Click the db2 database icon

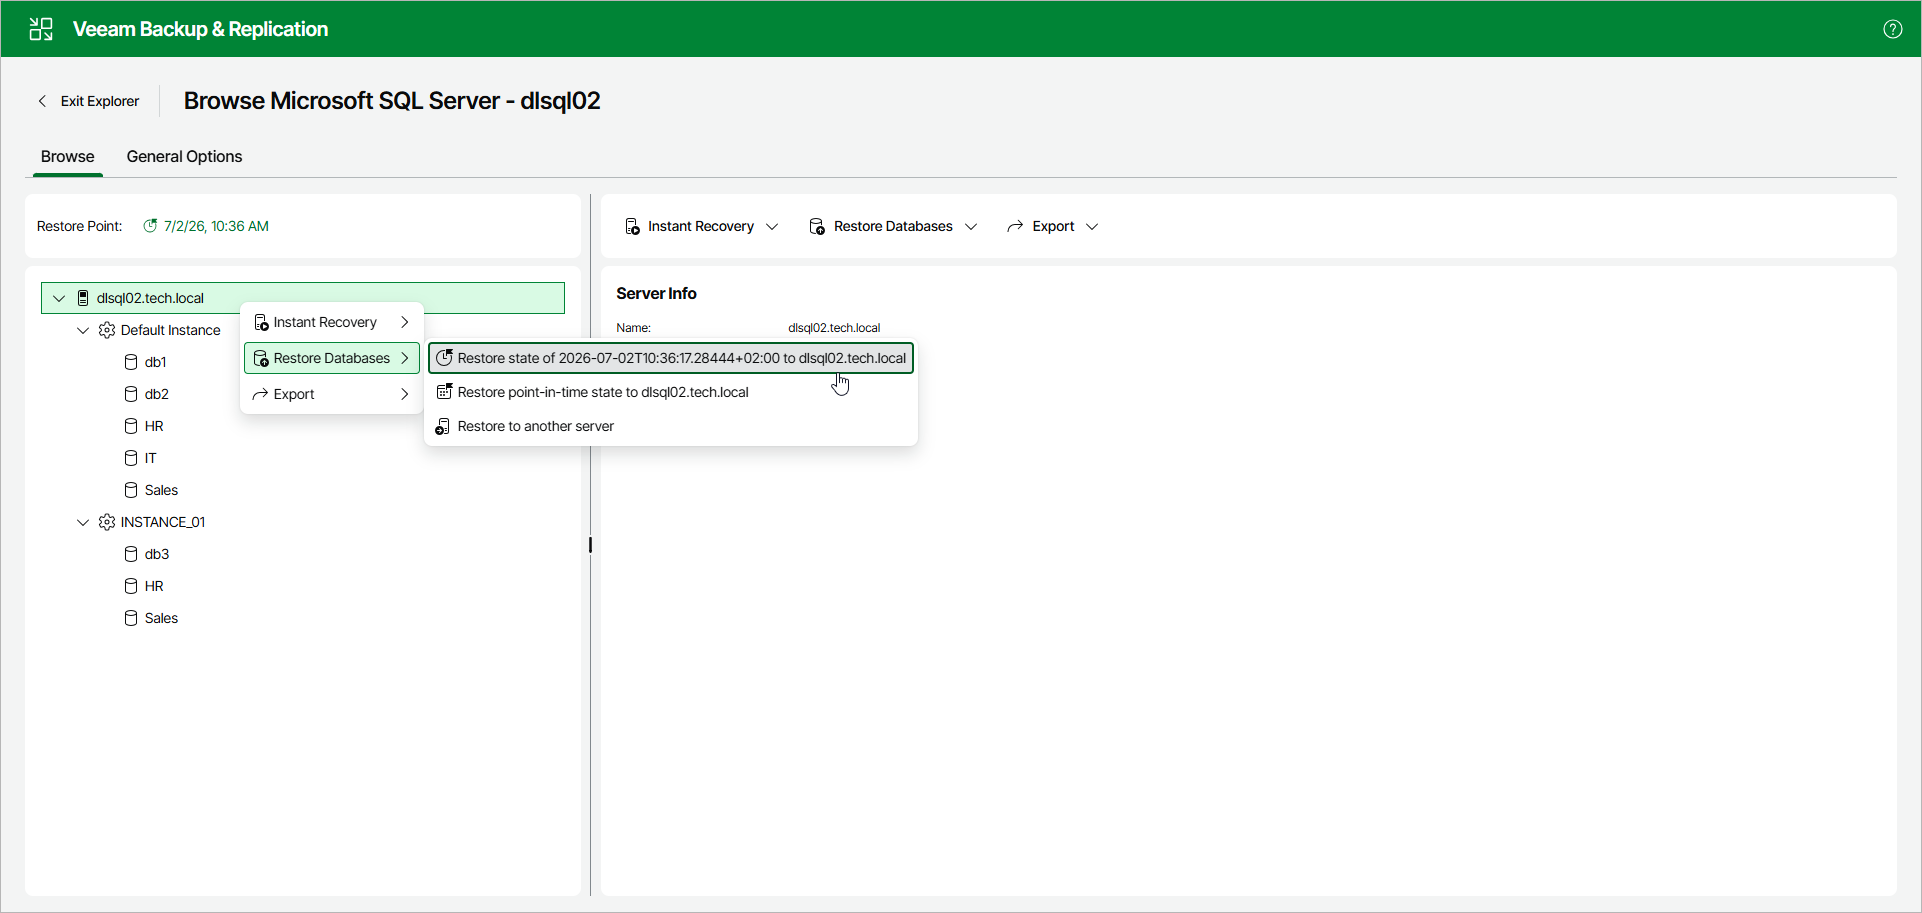point(131,394)
